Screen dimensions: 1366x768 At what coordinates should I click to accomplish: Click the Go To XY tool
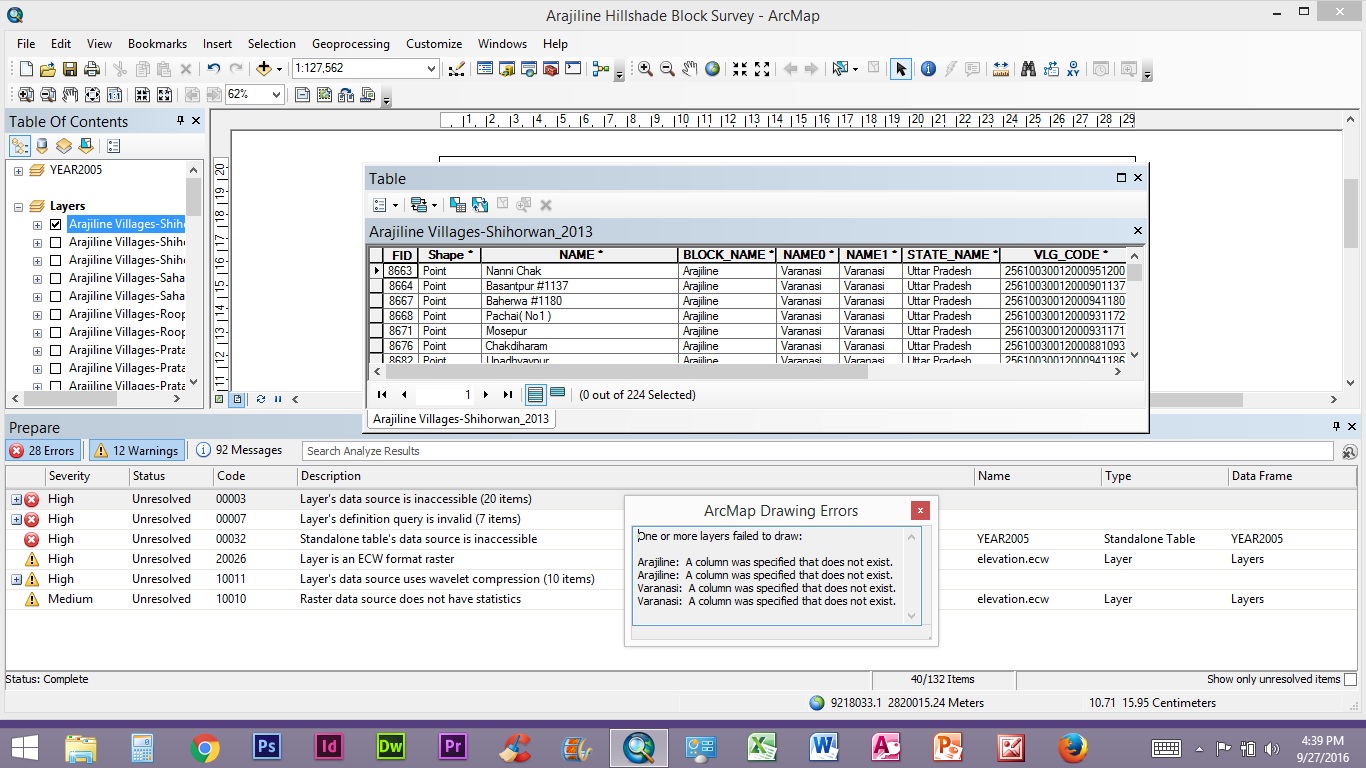coord(1073,69)
